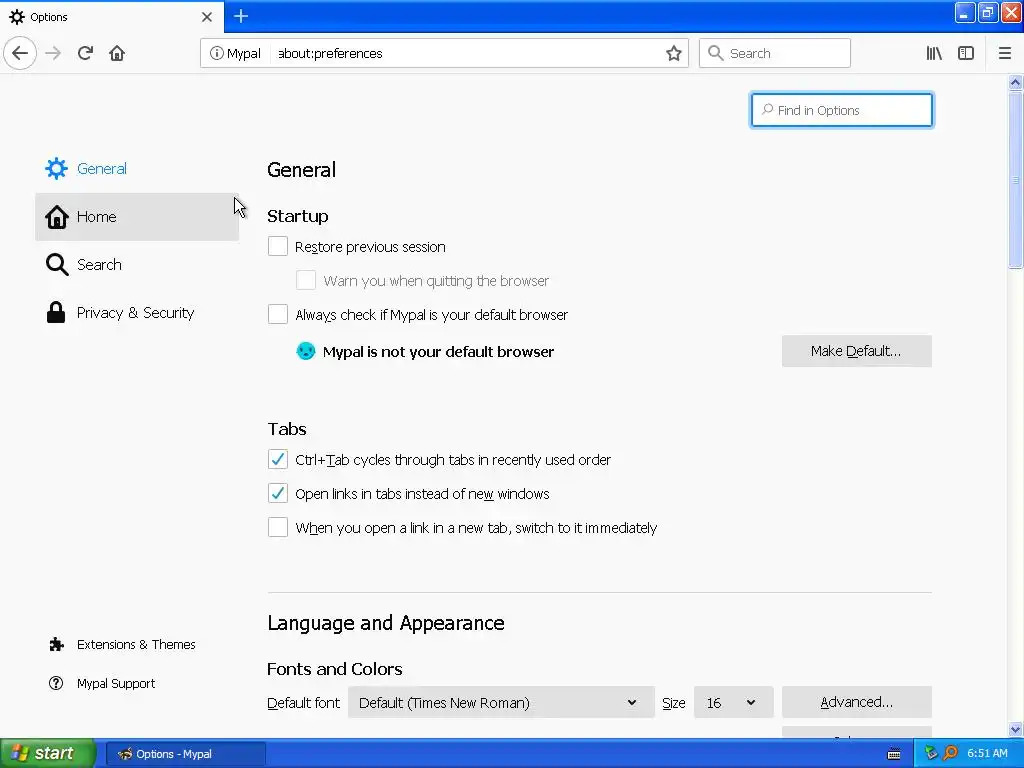Toggle Warn you when quitting the browser
The width and height of the screenshot is (1024, 768).
coord(306,280)
